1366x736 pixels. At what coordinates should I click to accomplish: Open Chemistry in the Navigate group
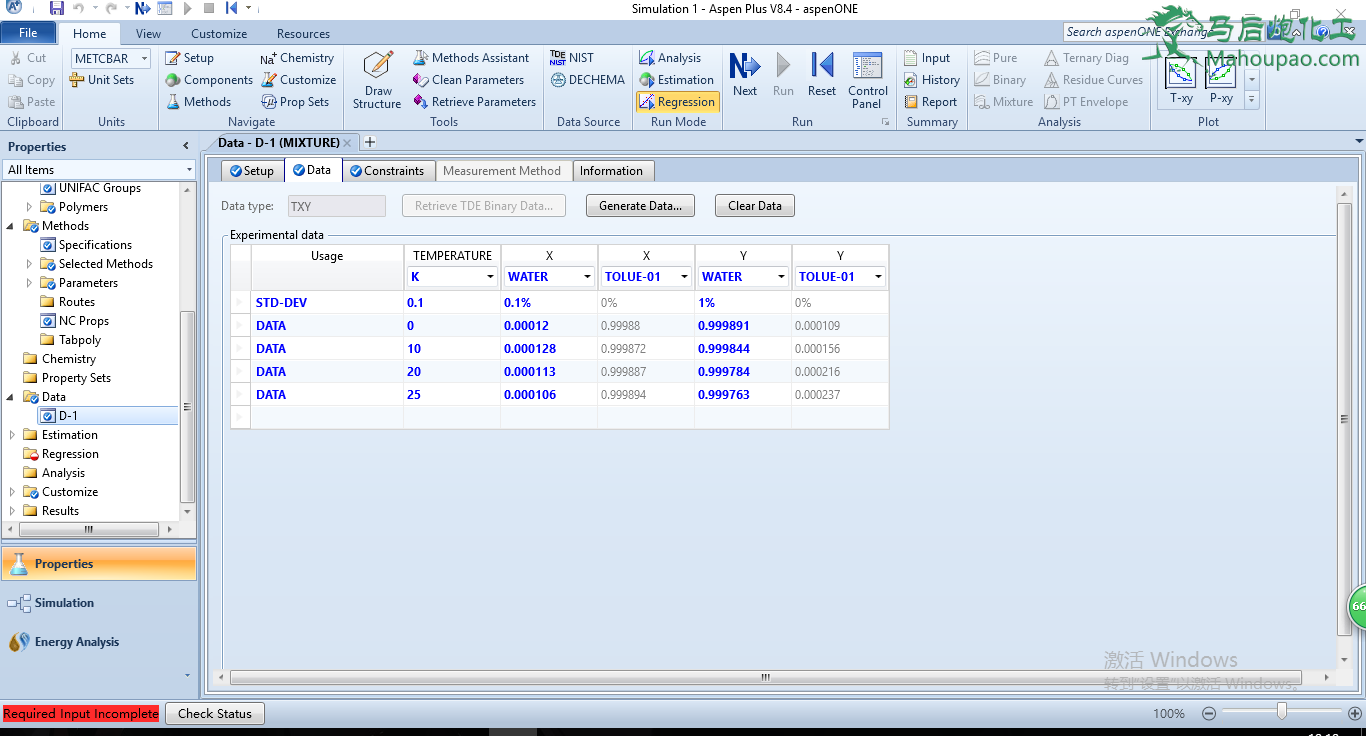click(297, 58)
